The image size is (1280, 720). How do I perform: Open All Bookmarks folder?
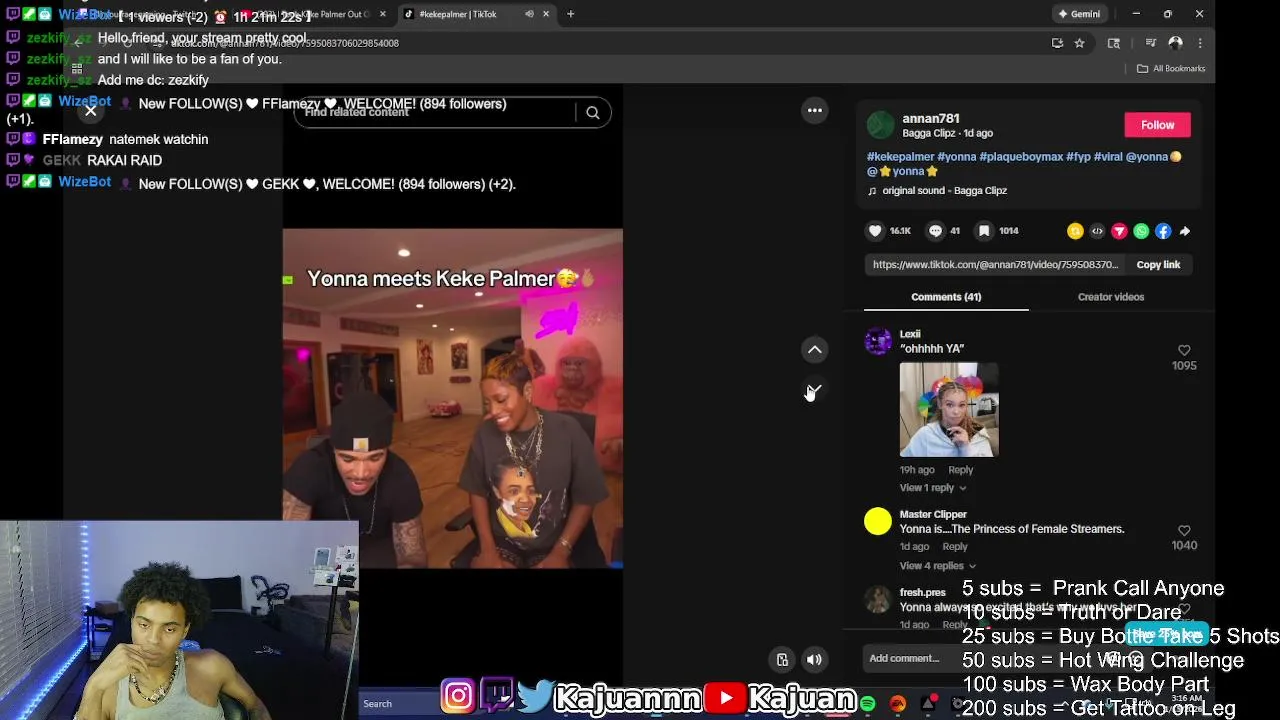(x=1172, y=68)
